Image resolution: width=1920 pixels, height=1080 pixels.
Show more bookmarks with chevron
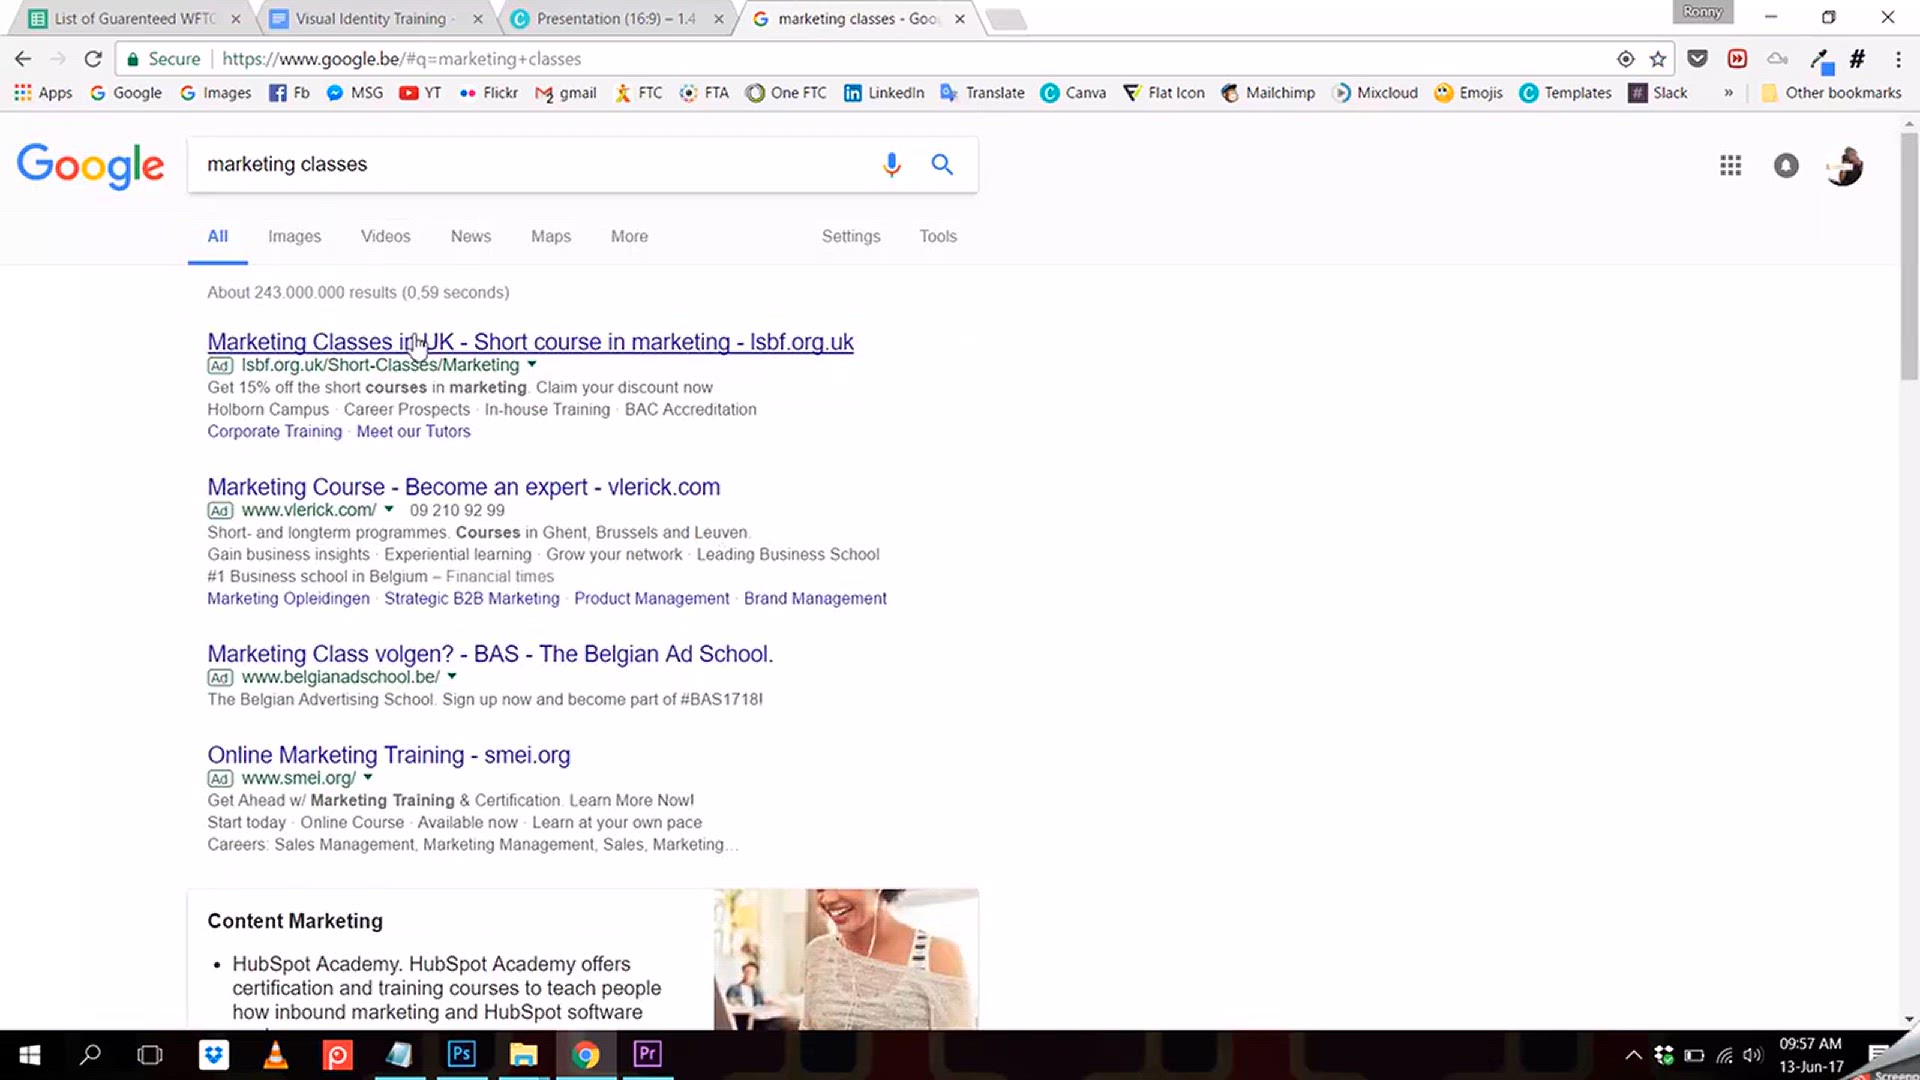click(x=1728, y=93)
